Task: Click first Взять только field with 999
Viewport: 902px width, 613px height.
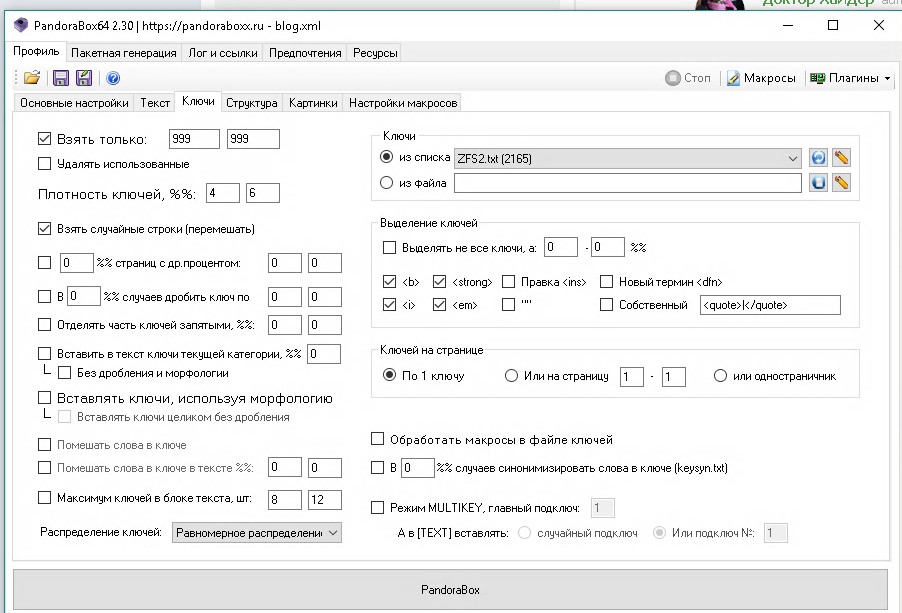Action: tap(194, 139)
